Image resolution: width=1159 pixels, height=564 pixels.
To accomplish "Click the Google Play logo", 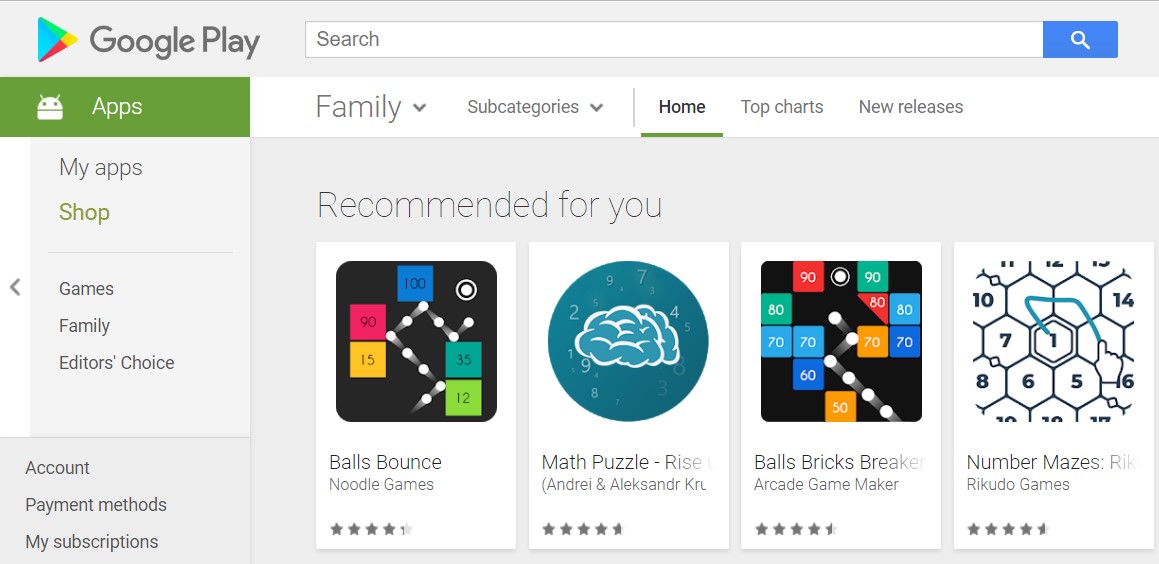I will pos(149,40).
